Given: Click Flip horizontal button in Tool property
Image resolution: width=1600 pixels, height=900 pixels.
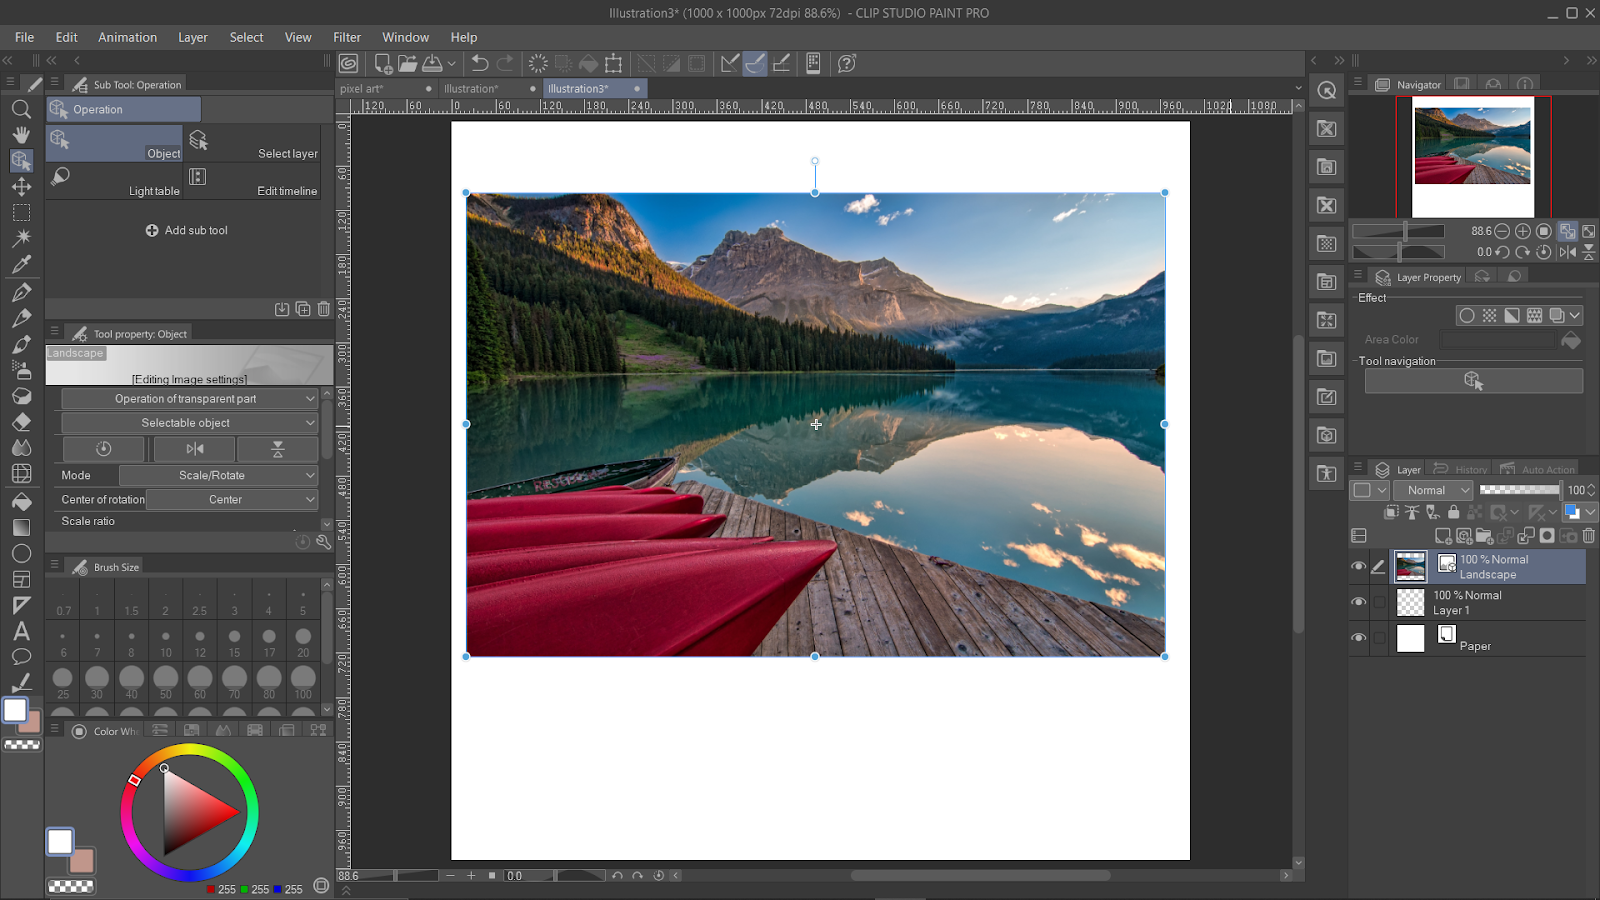Looking at the screenshot, I should [x=195, y=449].
